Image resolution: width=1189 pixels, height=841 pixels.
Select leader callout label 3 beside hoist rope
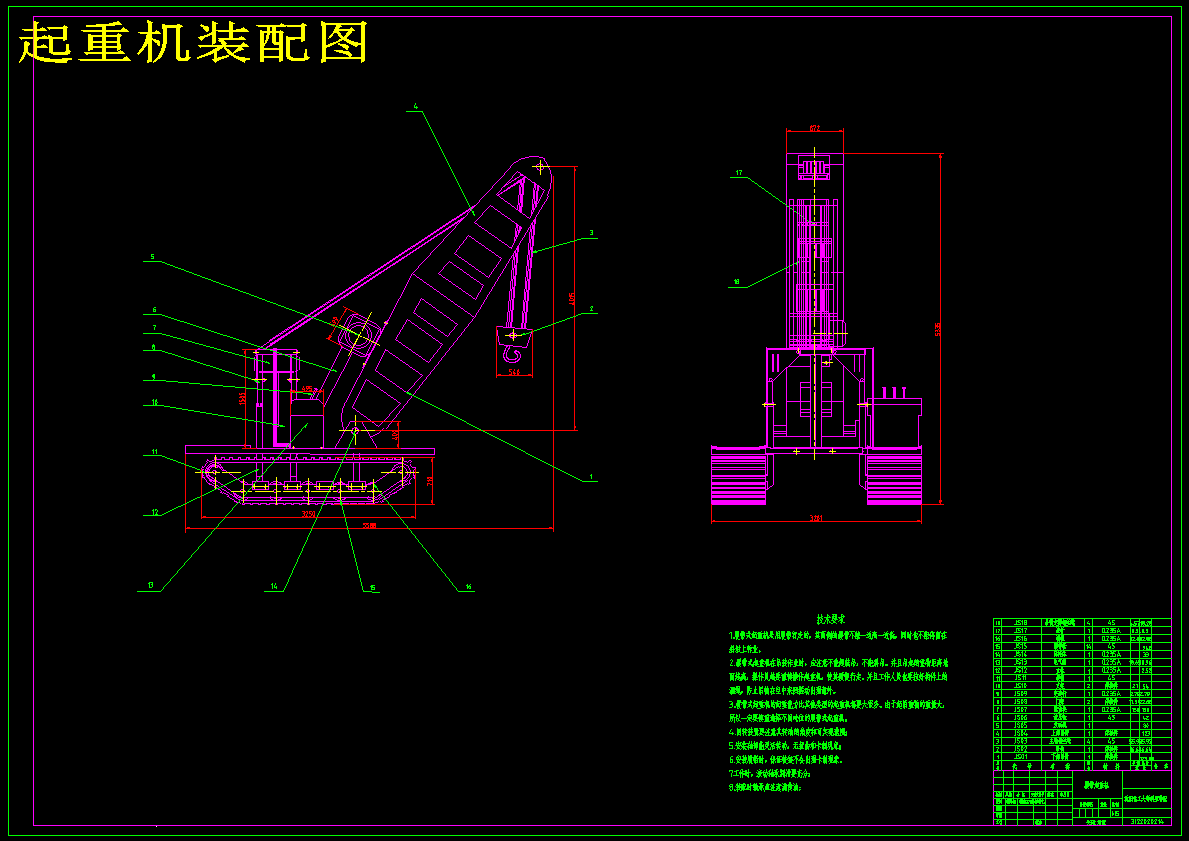point(591,233)
